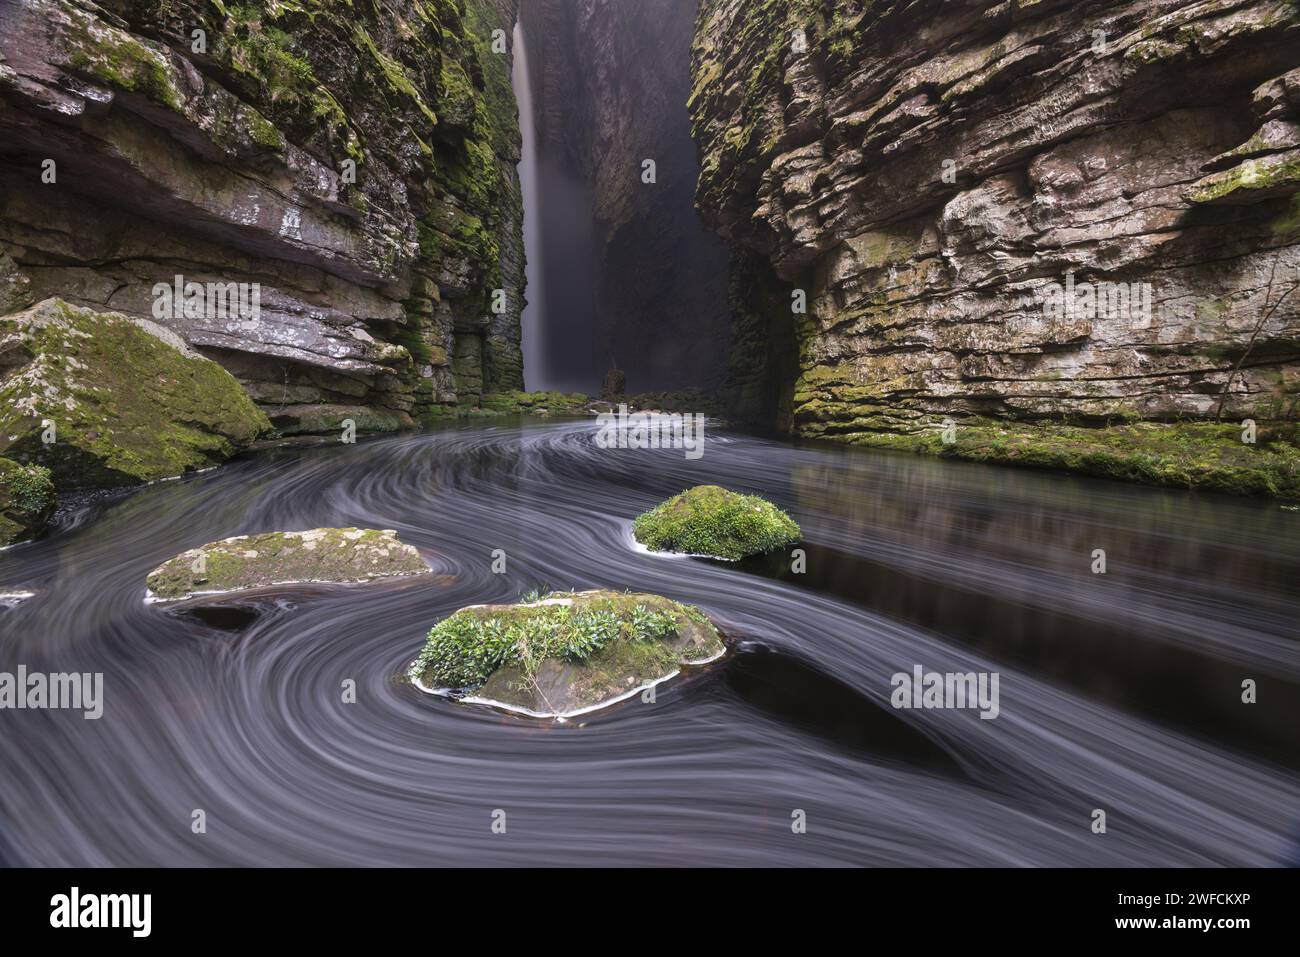The image size is (1300, 957).
Task: Click the dark still water on the right
Action: point(1050,600)
